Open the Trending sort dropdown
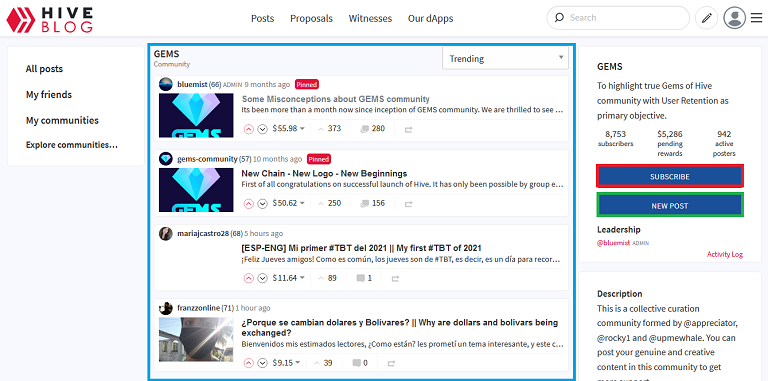Image resolution: width=768 pixels, height=381 pixels. coord(505,59)
